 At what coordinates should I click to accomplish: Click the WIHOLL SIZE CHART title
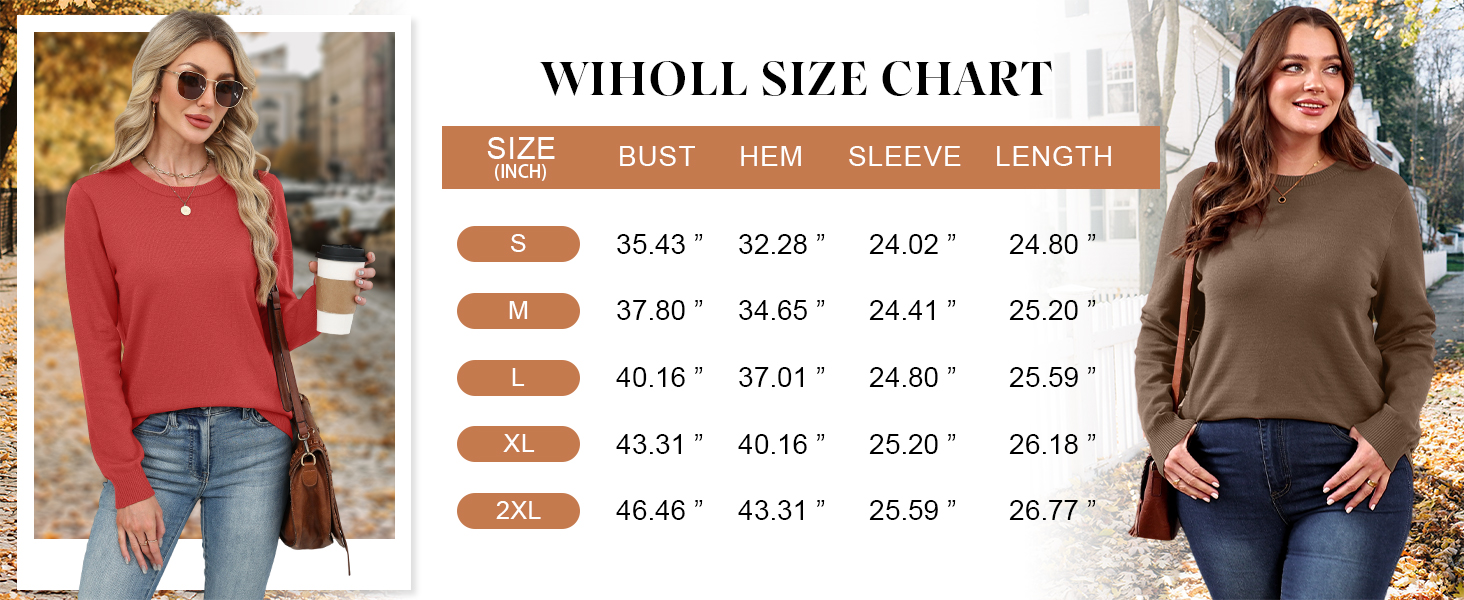click(x=797, y=79)
